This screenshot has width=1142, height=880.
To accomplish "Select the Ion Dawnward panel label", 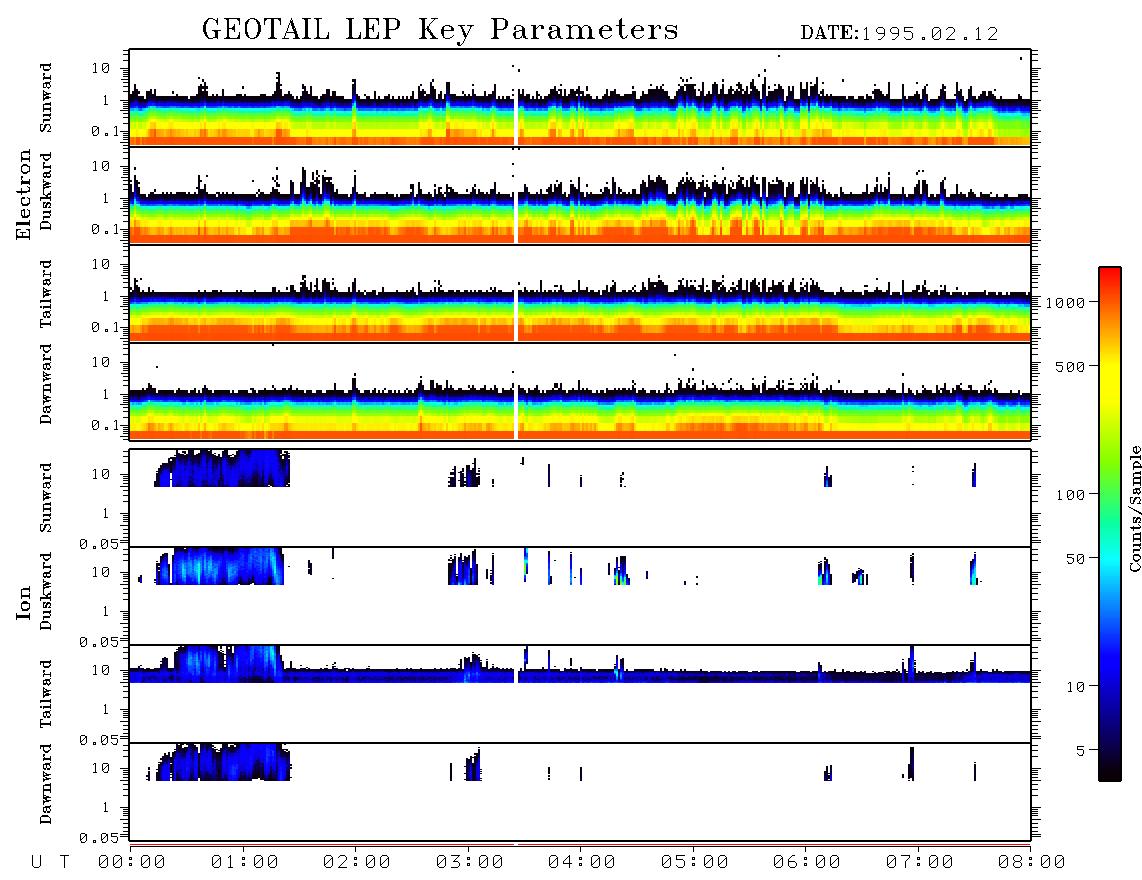I will [46, 784].
